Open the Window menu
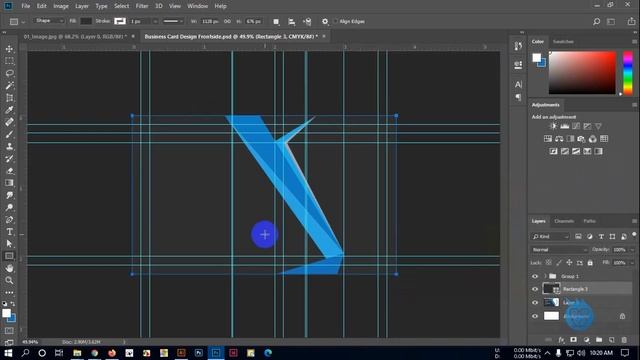The image size is (640, 360). point(197,6)
